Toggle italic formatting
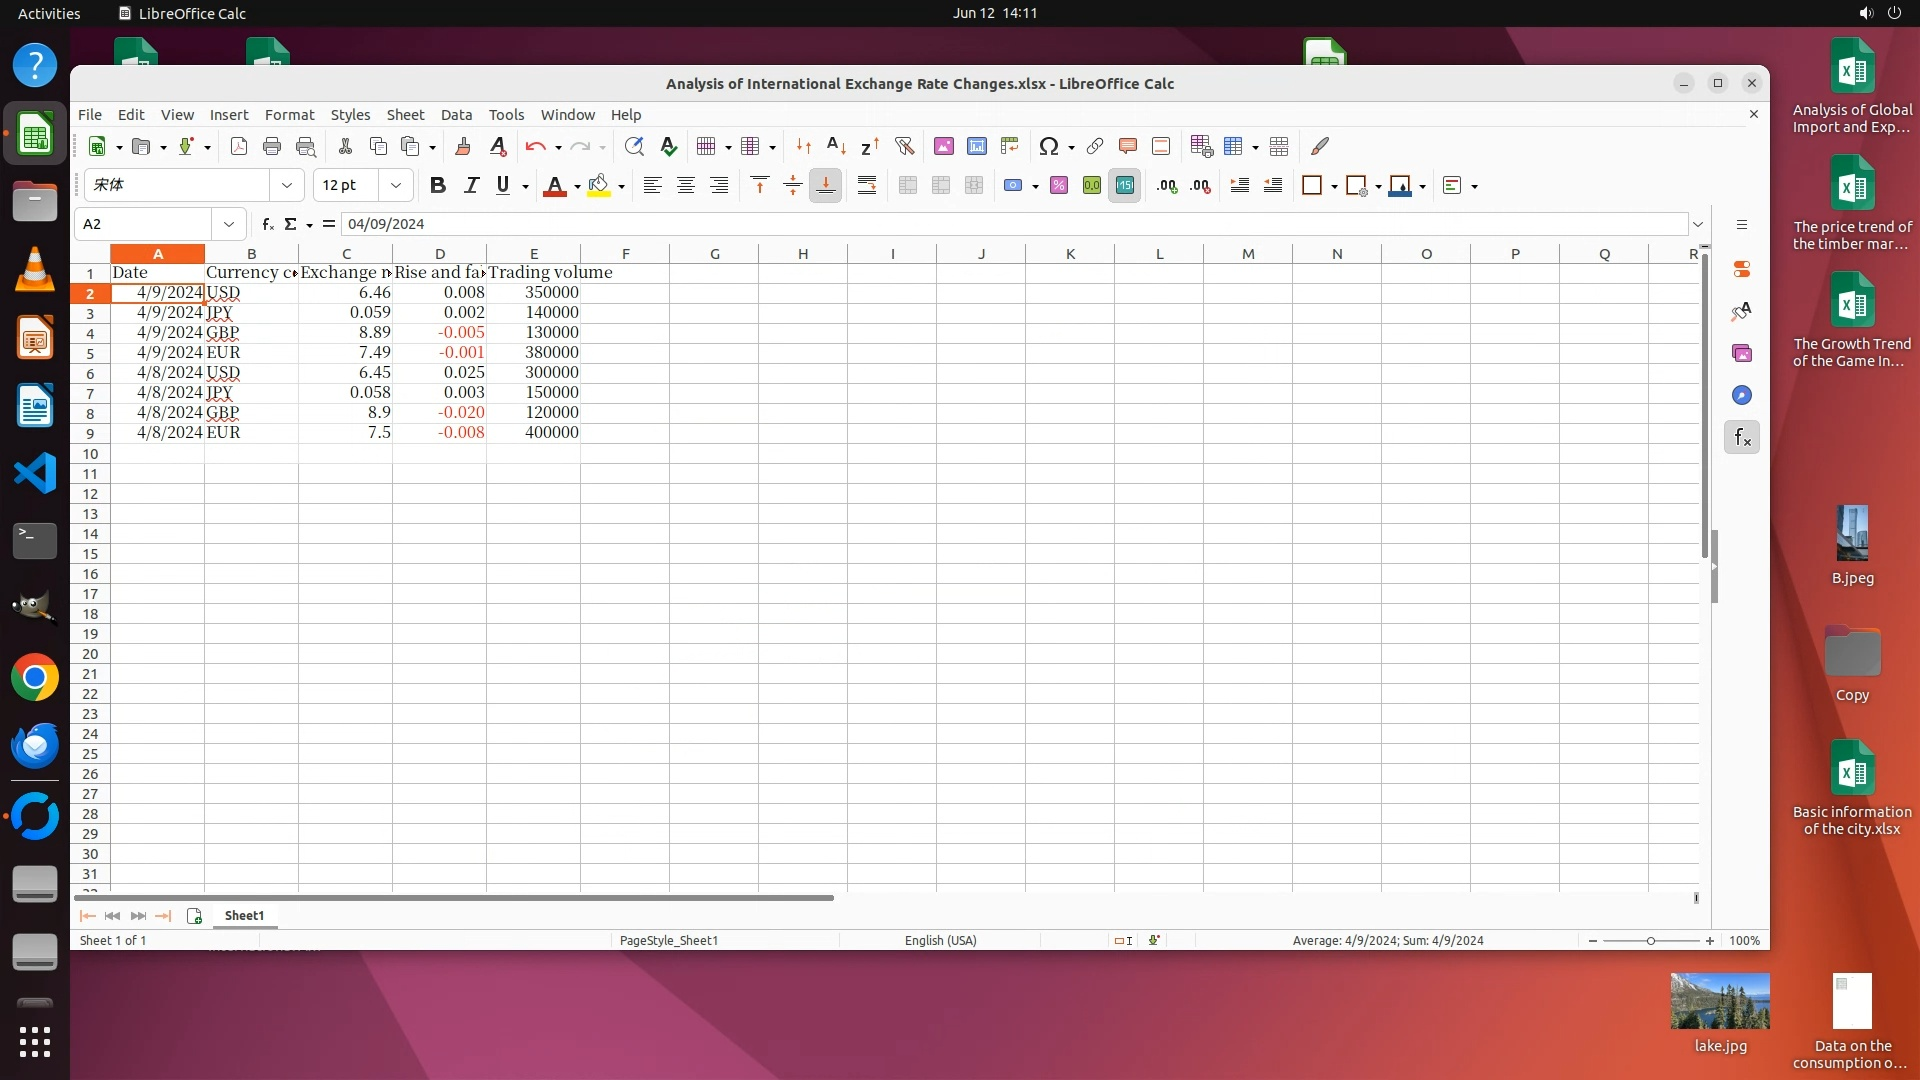1920x1080 pixels. (471, 185)
